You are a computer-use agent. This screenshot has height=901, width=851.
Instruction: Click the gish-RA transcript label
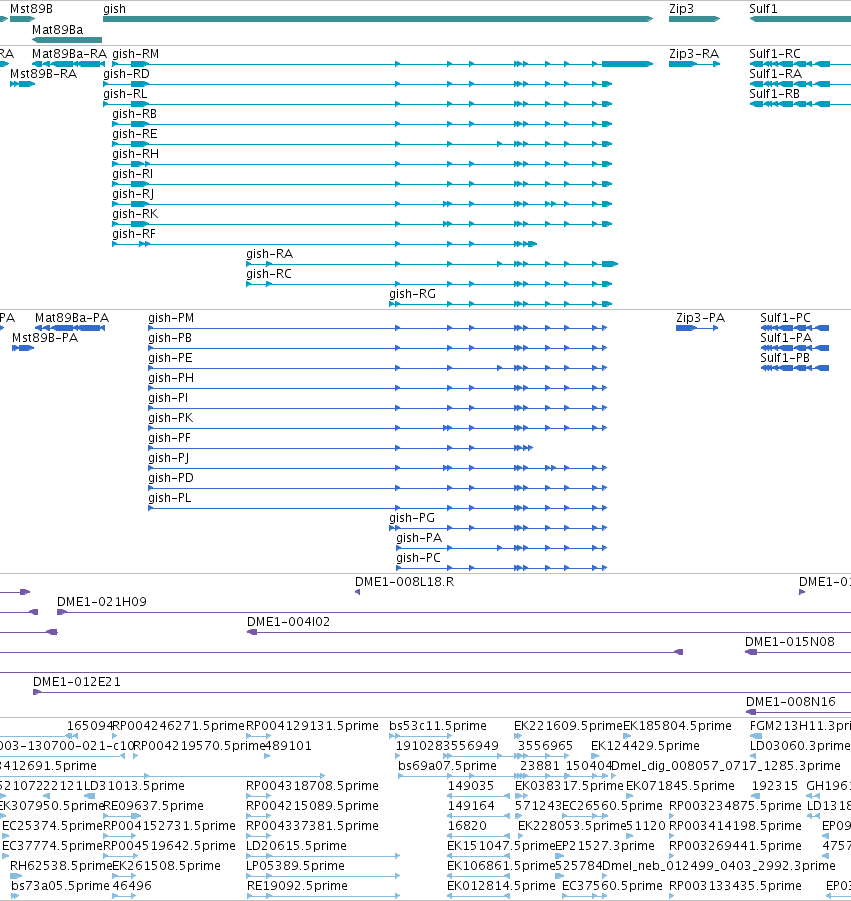(269, 254)
